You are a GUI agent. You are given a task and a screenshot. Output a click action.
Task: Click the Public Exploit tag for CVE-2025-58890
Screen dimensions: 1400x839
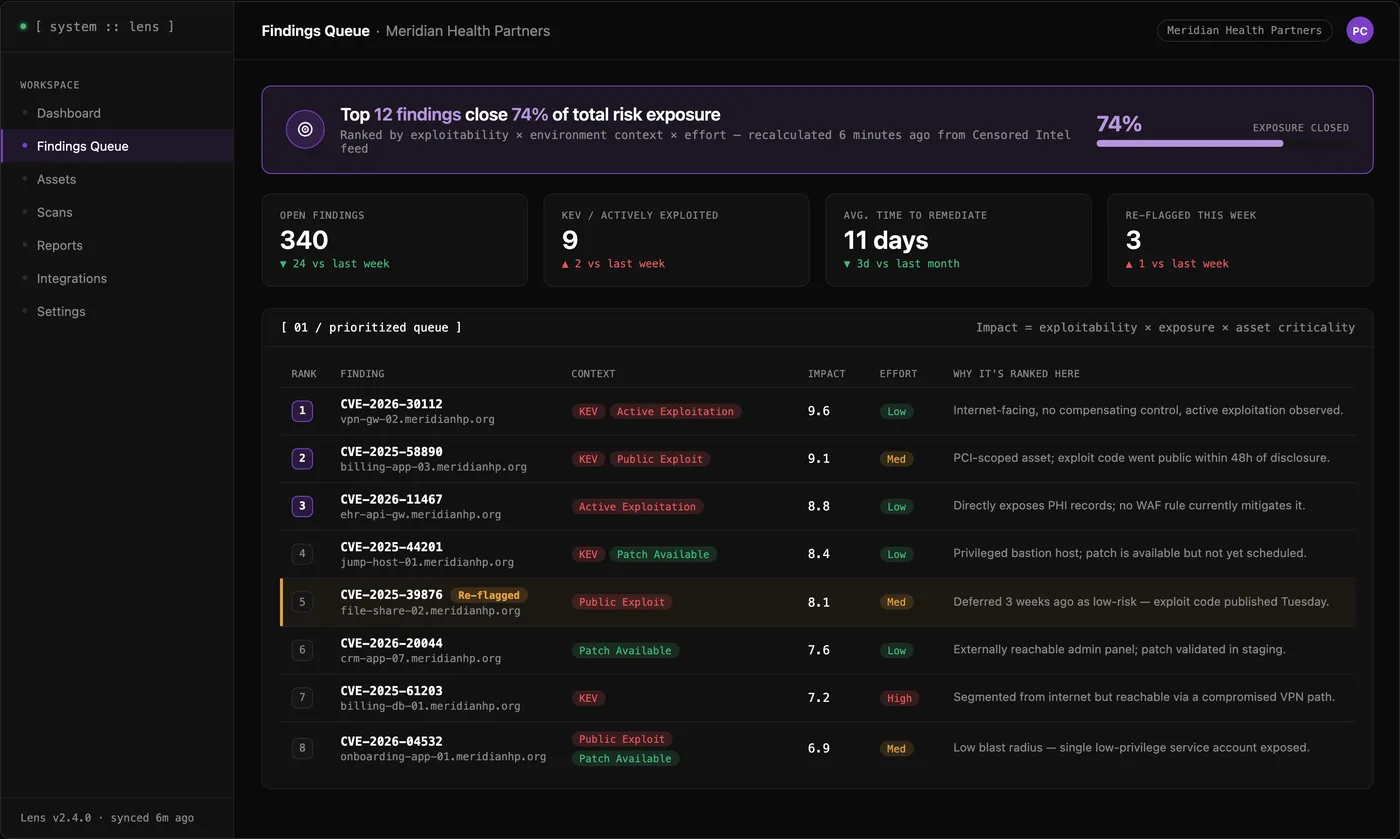pyautogui.click(x=661, y=459)
